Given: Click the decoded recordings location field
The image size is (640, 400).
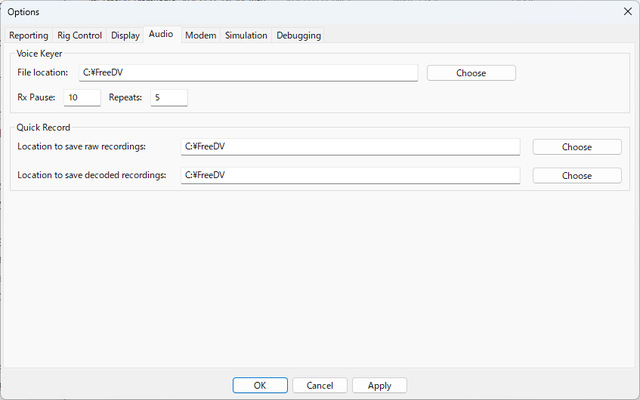Looking at the screenshot, I should pyautogui.click(x=350, y=176).
